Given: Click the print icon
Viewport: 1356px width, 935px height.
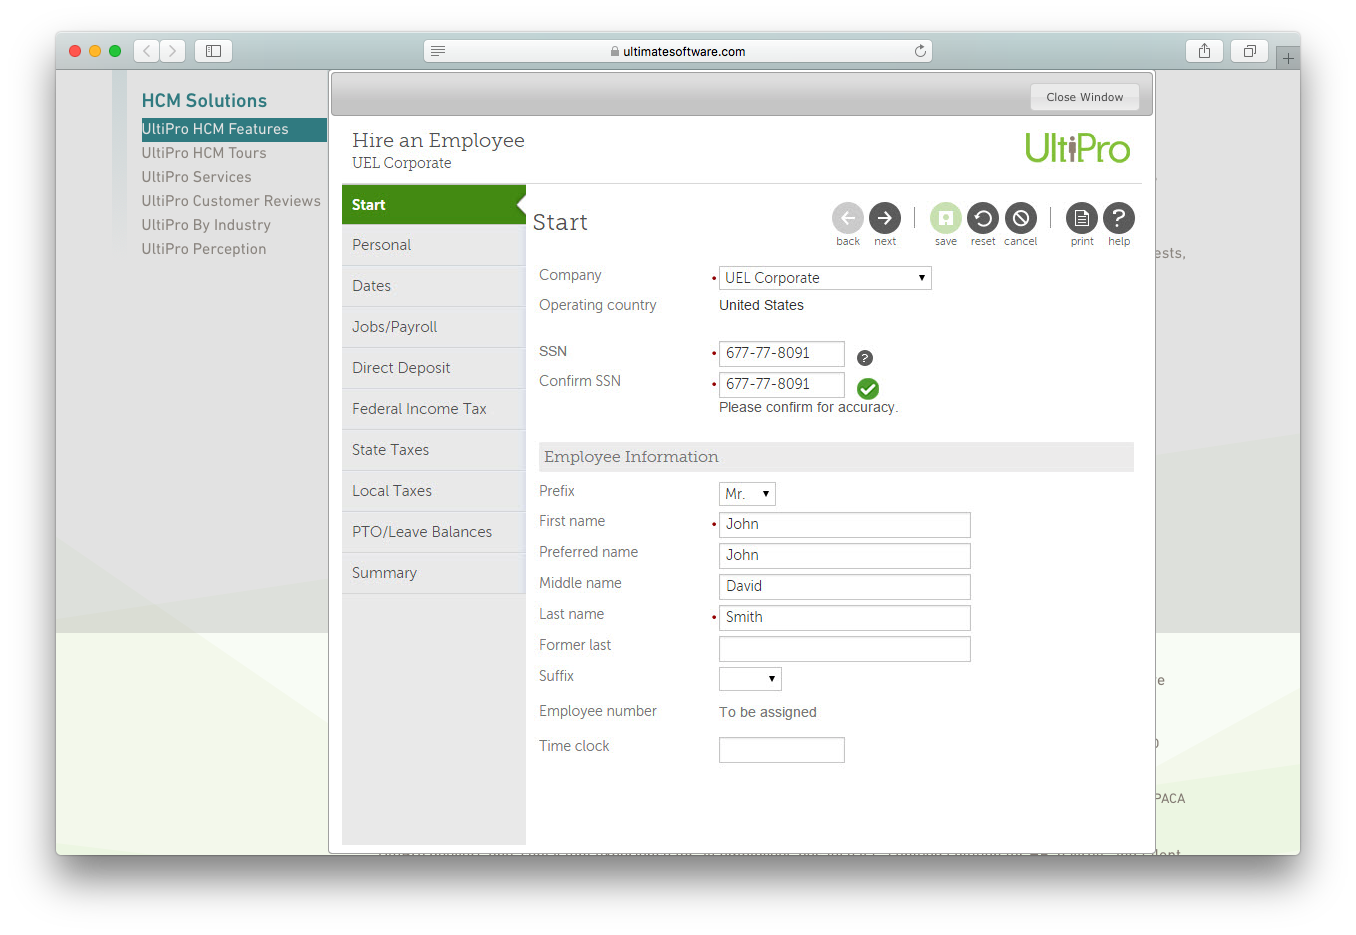Looking at the screenshot, I should (1082, 218).
